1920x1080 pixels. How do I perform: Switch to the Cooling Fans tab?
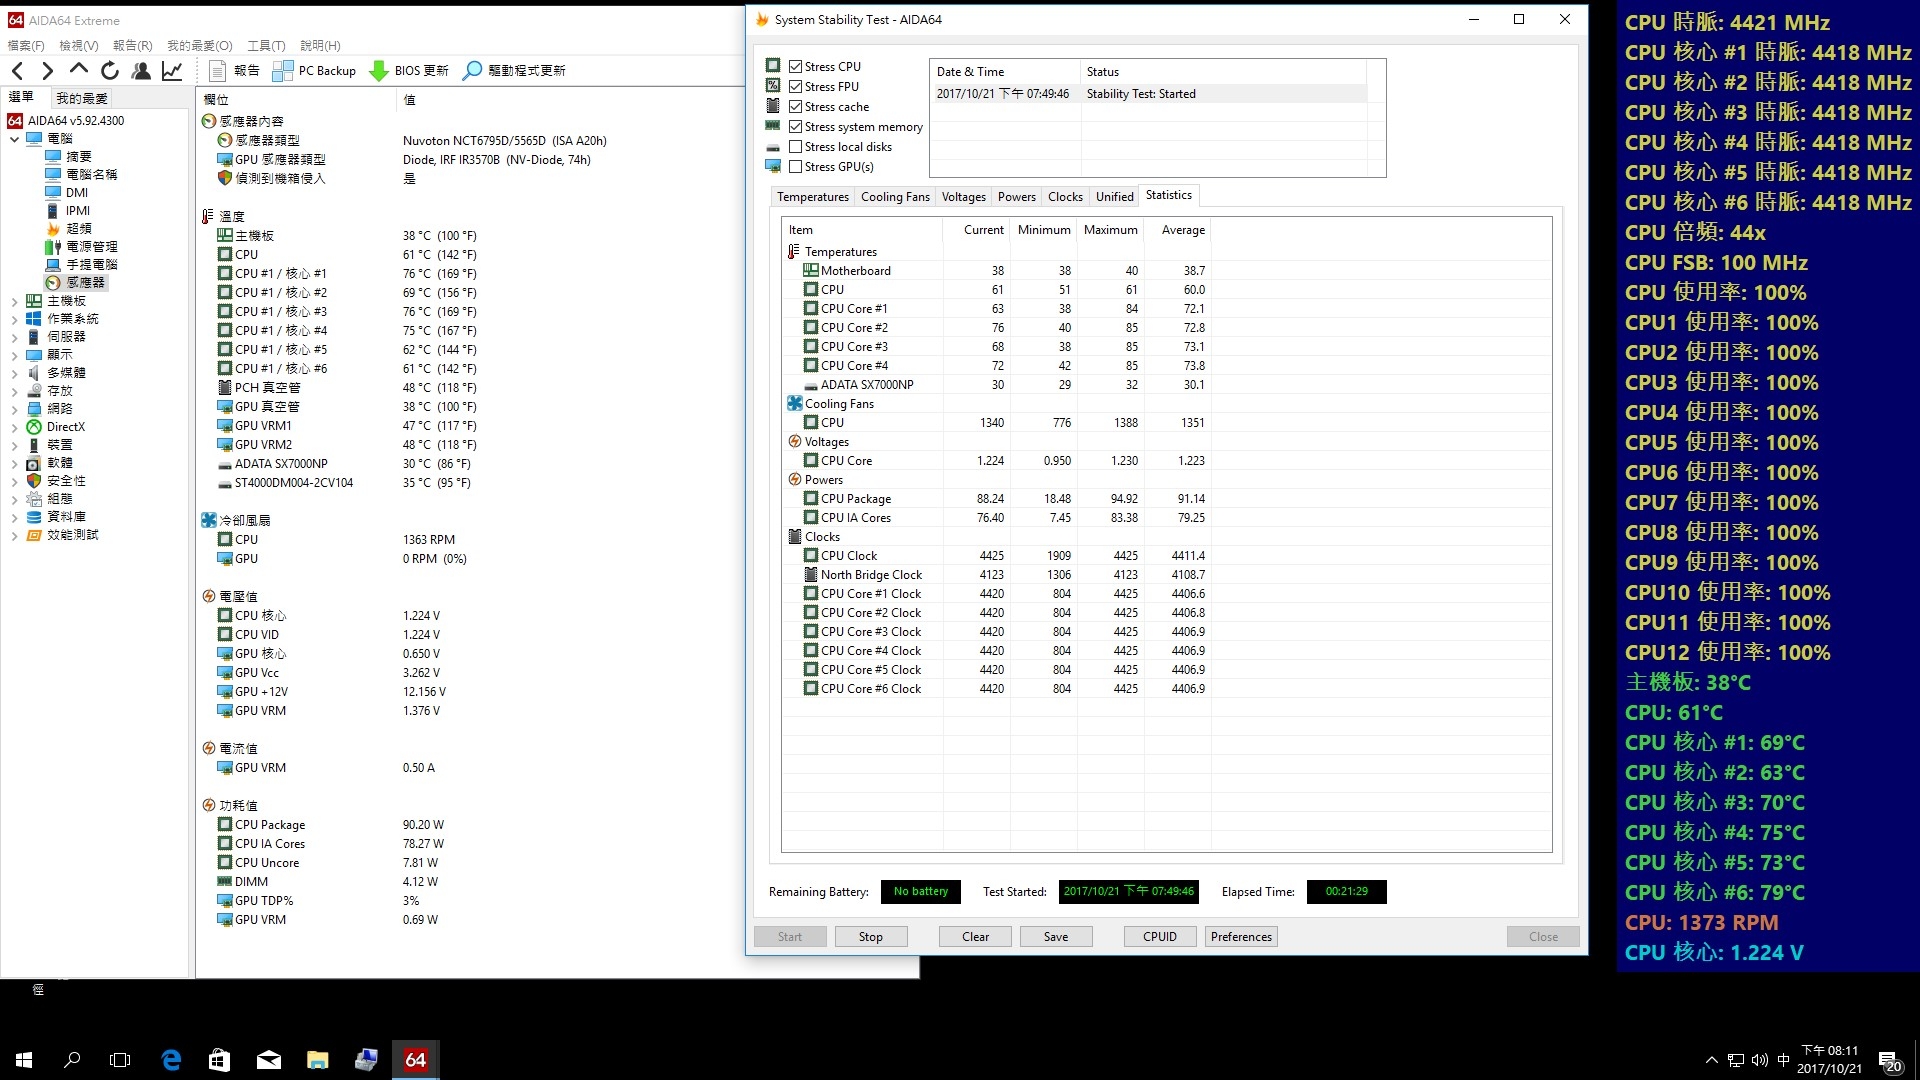[895, 197]
